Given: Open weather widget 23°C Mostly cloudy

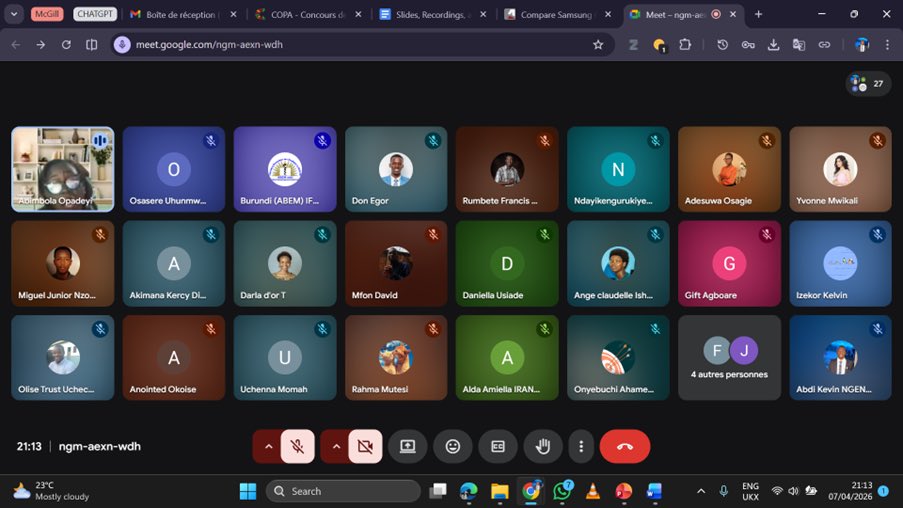Looking at the screenshot, I should 51,491.
